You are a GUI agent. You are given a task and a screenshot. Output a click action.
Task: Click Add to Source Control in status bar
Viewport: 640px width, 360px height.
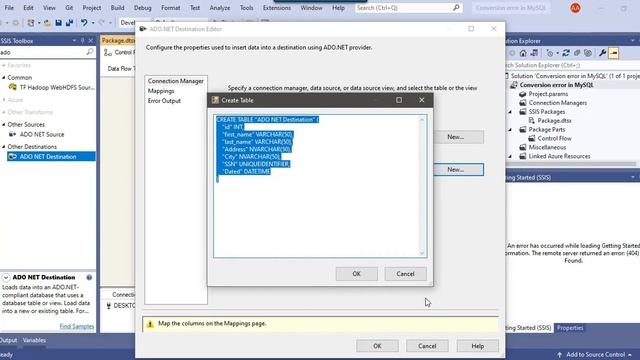point(595,355)
